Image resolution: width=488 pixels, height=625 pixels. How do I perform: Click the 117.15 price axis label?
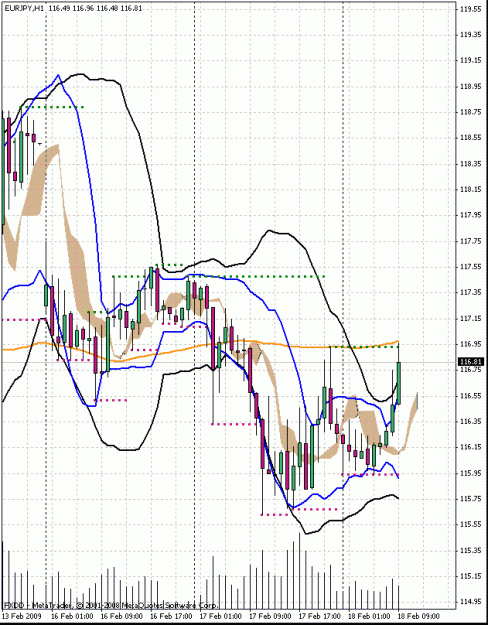coord(470,318)
